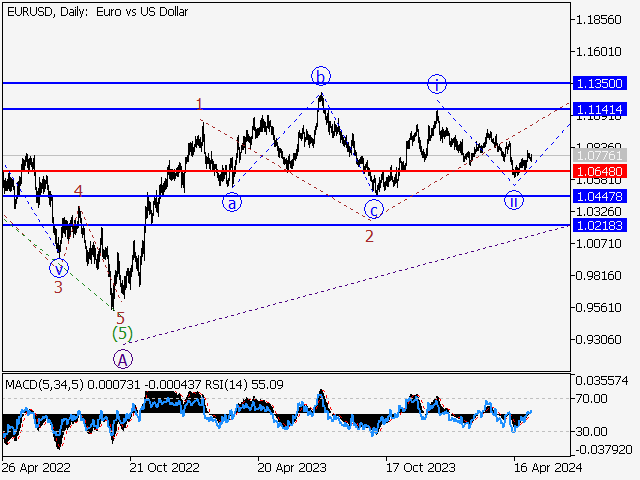Click the gray current price label 1.07761
Viewport: 640px width, 480px height.
600,156
